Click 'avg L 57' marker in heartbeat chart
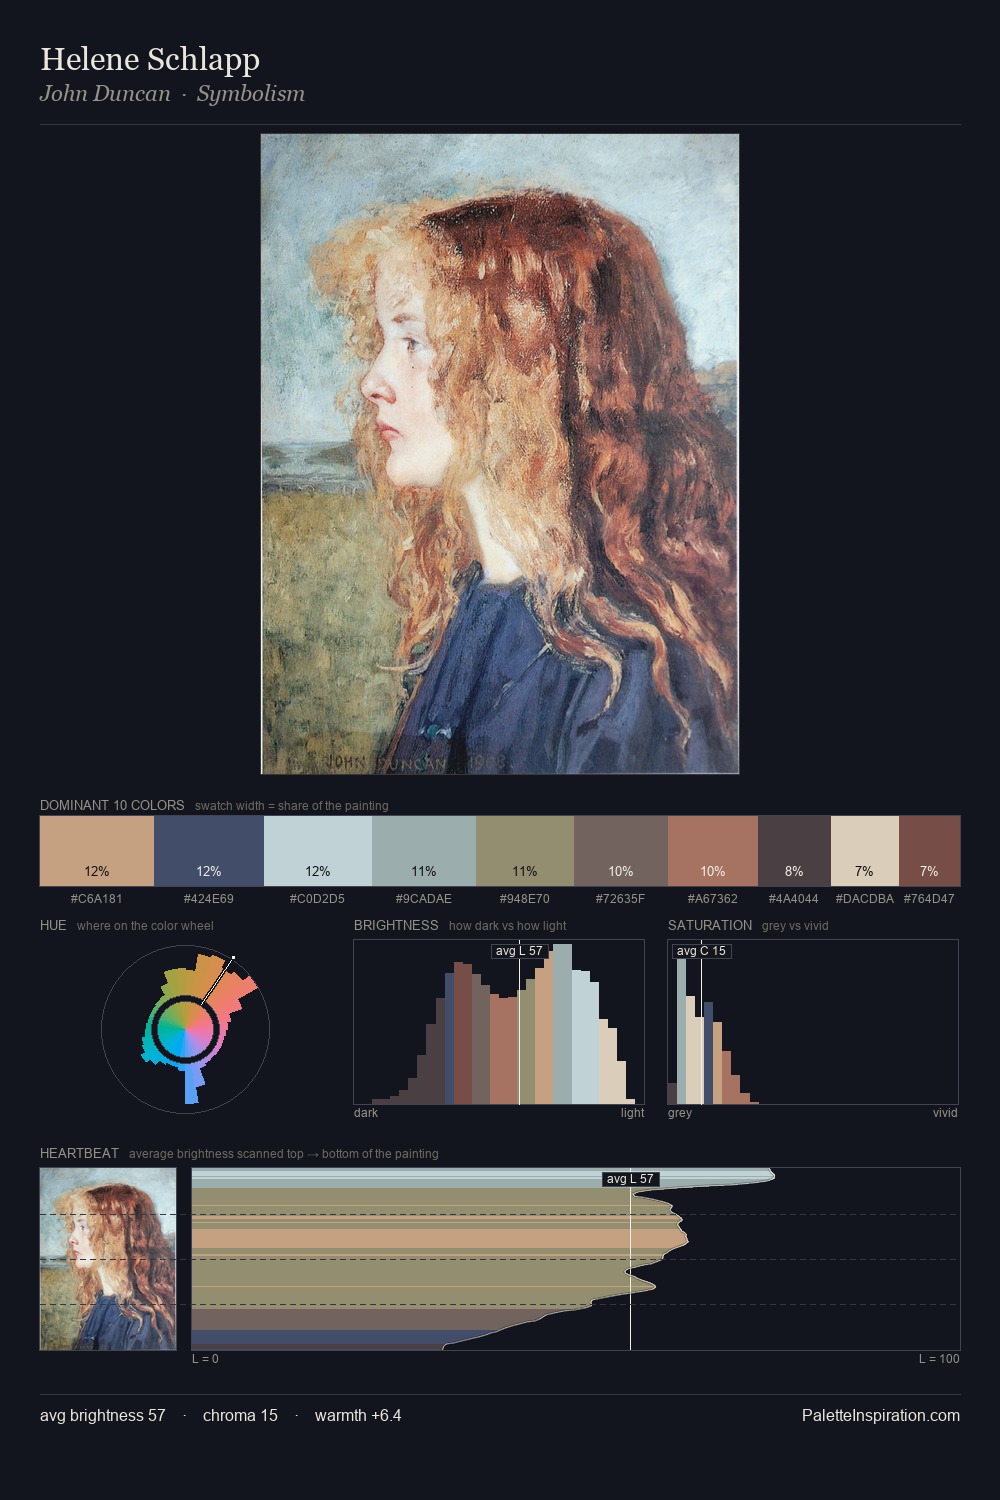The image size is (1000, 1500). click(x=631, y=1179)
